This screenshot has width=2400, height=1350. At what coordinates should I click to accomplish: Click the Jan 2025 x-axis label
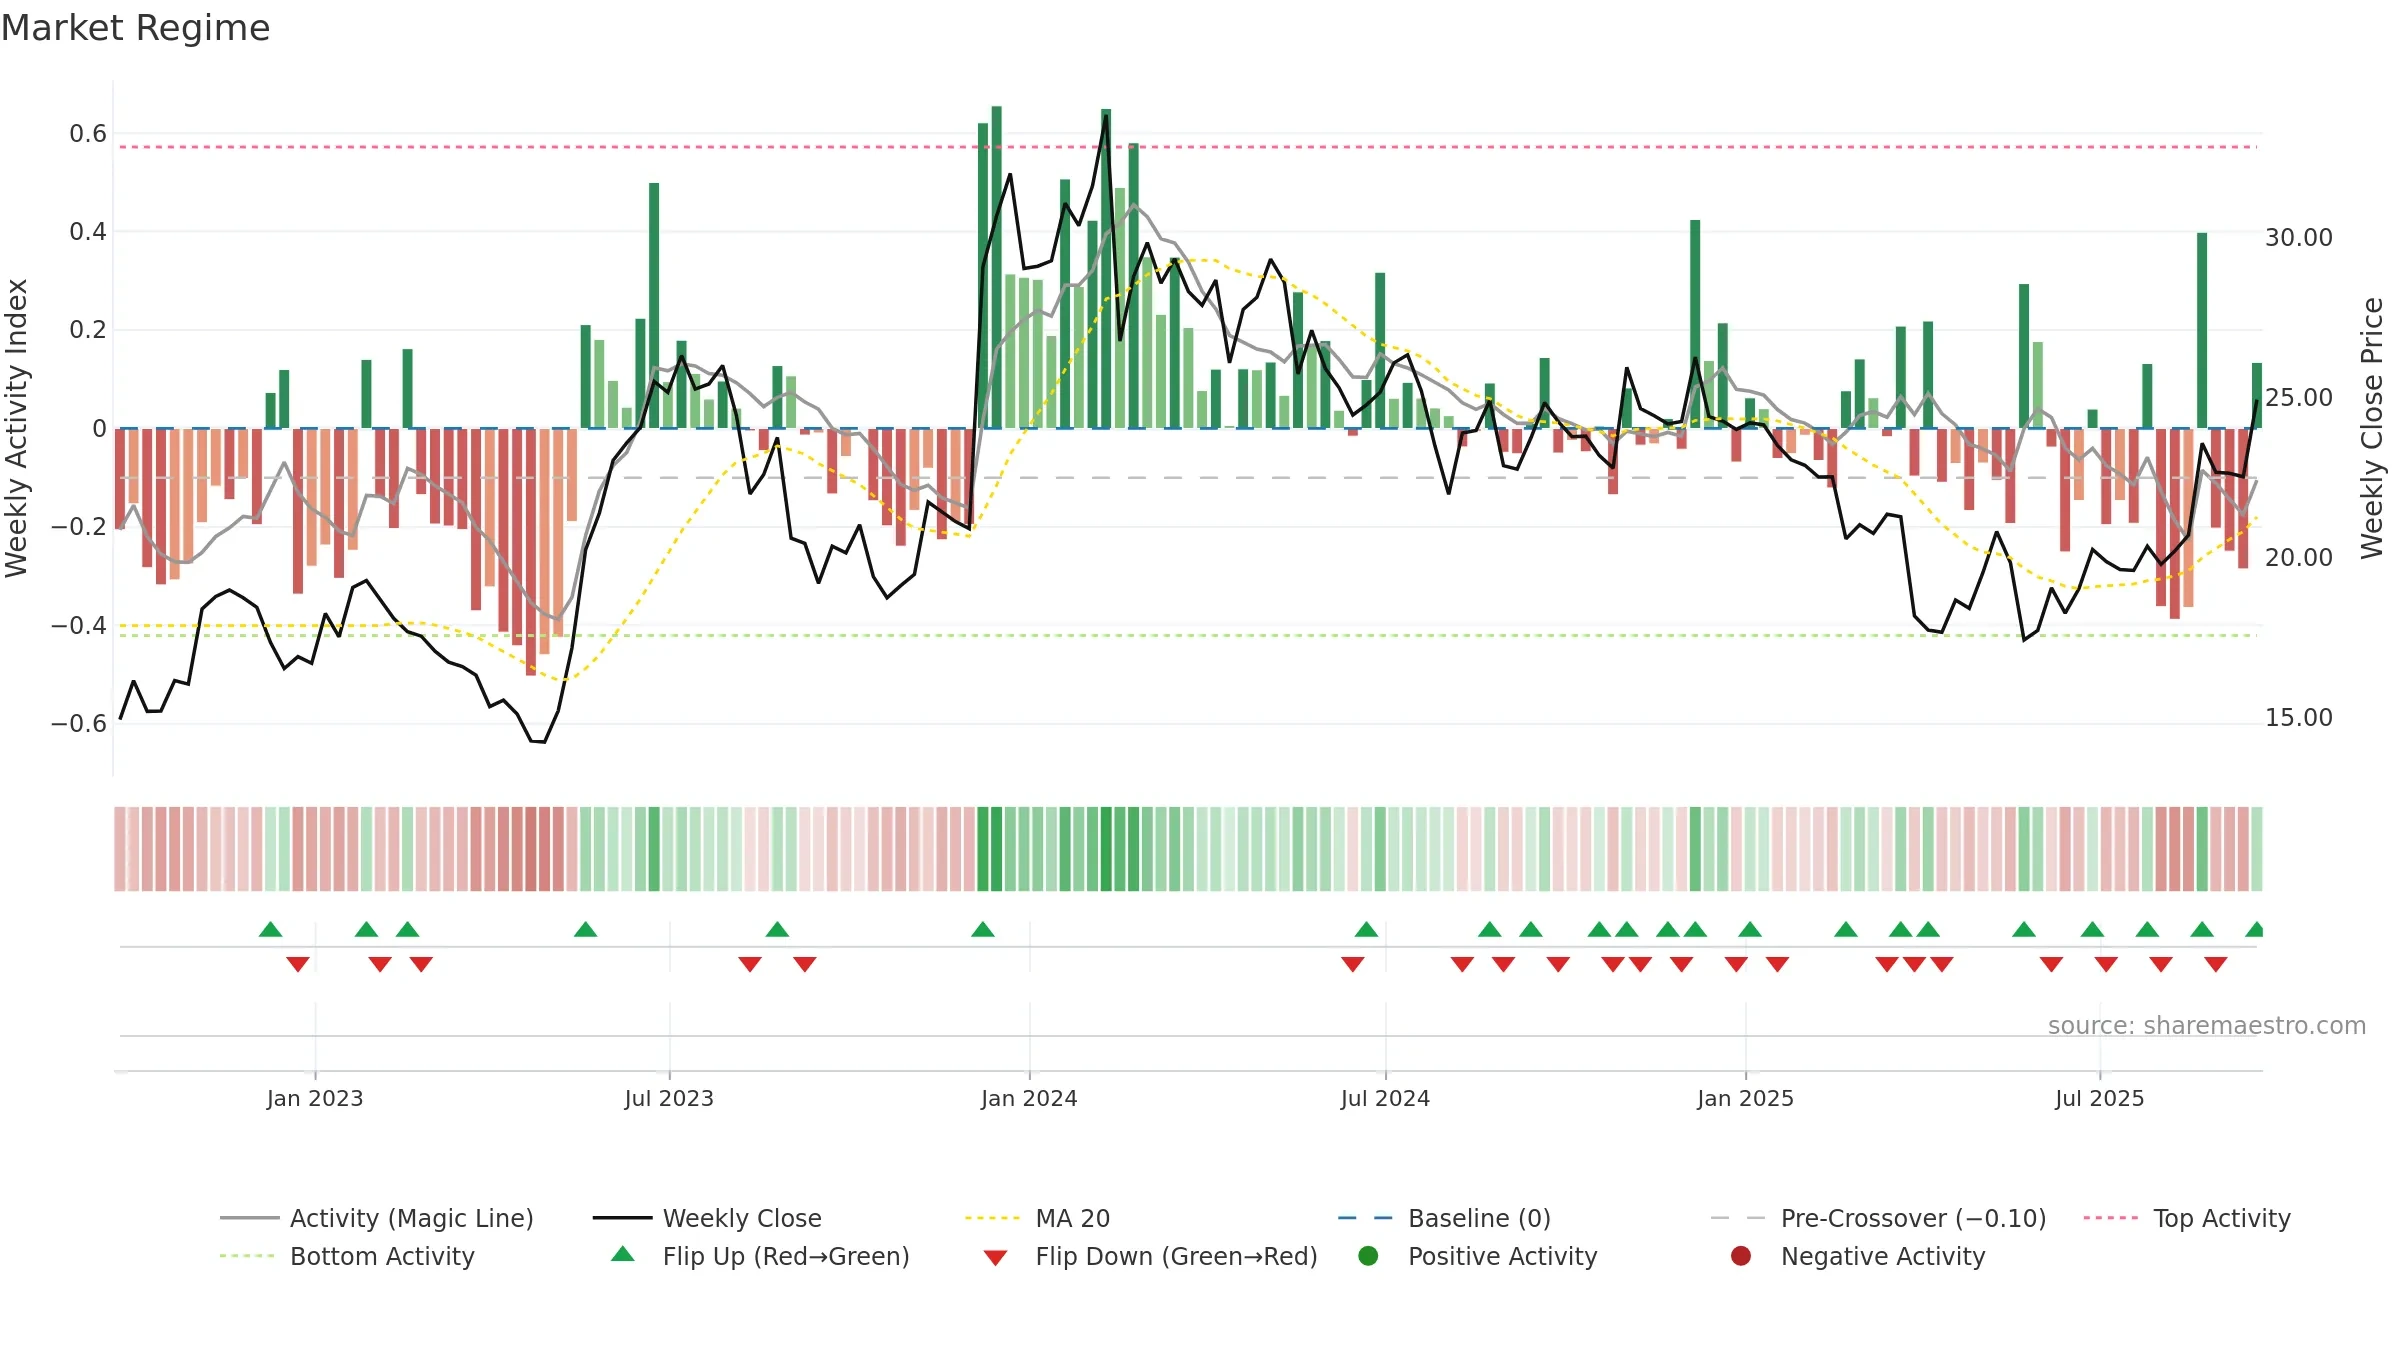coord(1745,1098)
